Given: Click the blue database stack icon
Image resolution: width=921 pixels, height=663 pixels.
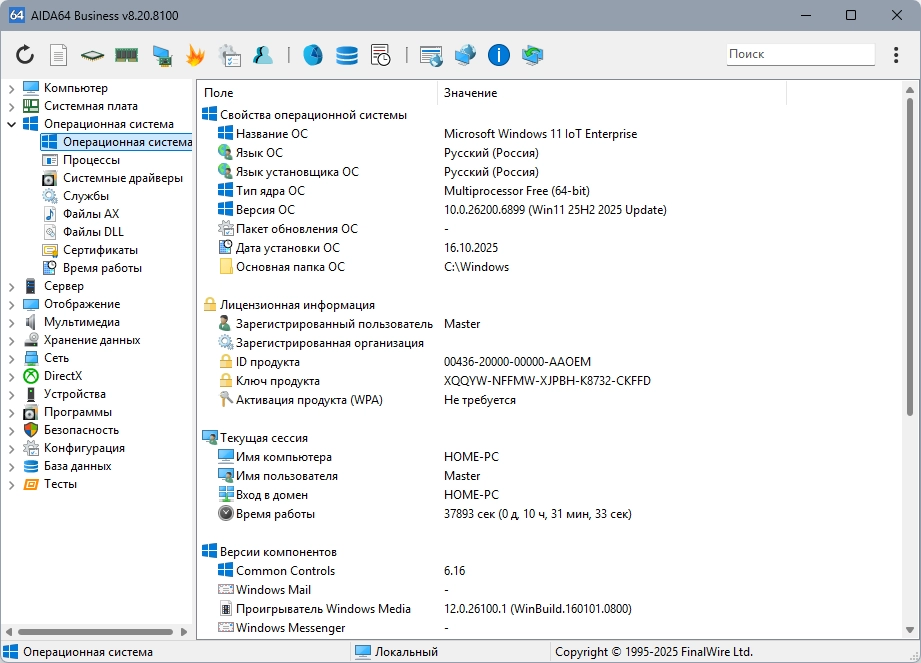Looking at the screenshot, I should [346, 55].
